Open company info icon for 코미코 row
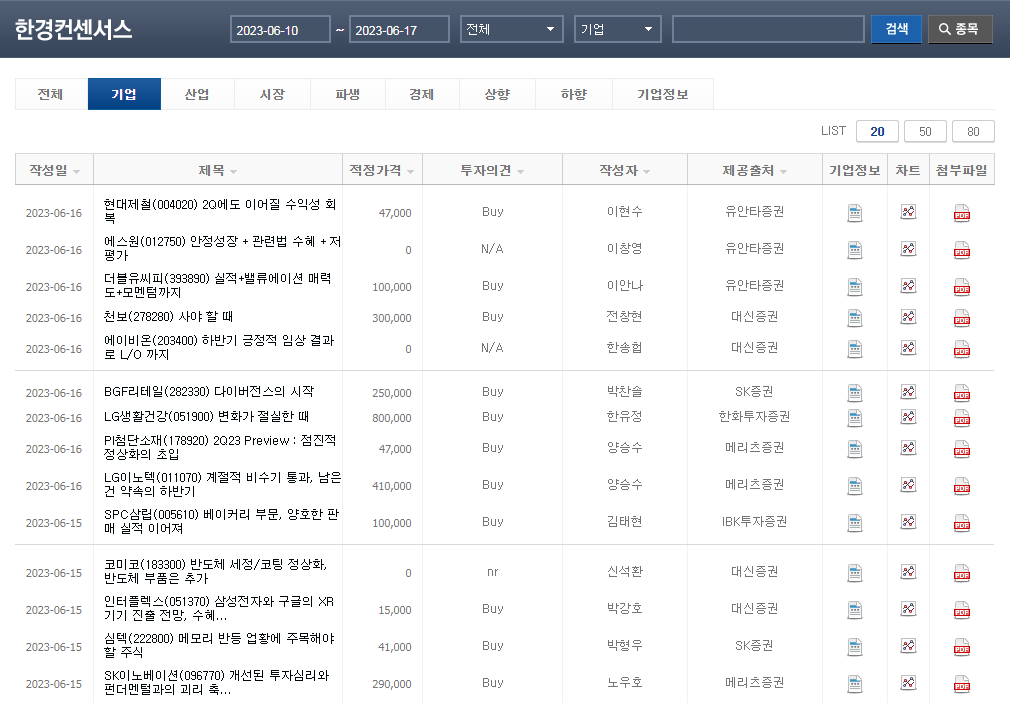 coord(855,573)
